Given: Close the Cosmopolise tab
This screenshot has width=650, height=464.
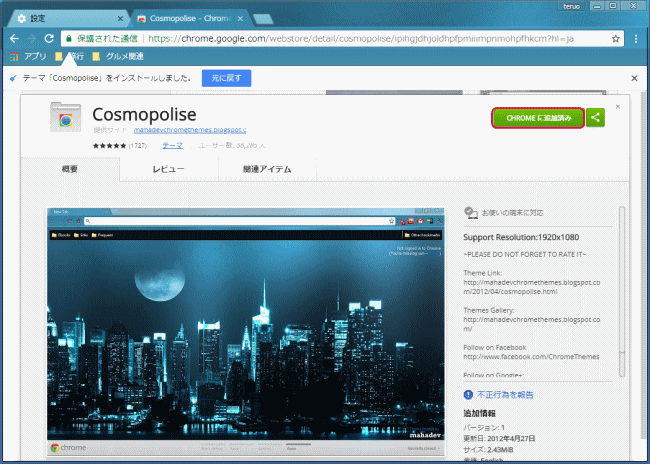Looking at the screenshot, I should tap(240, 18).
